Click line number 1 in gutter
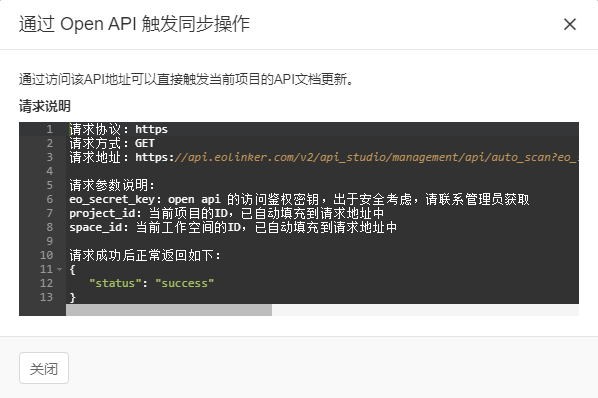Viewport: 598px width, 398px height. click(50, 129)
